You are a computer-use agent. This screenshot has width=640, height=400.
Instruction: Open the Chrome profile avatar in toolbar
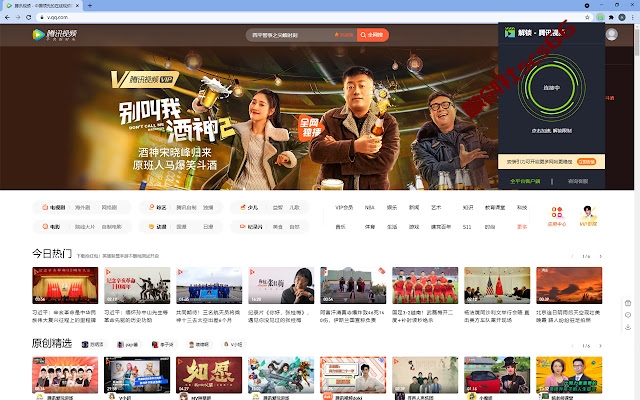click(622, 17)
